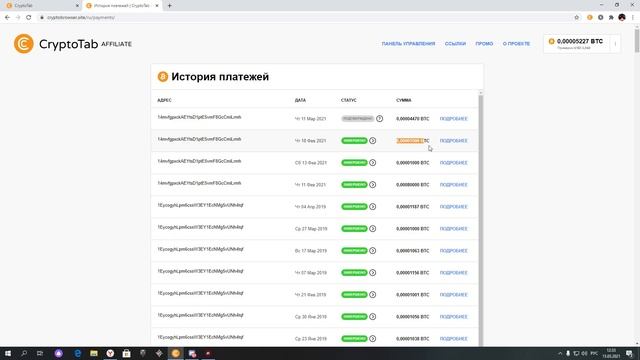
Task: Open the three-dot menu beside the balance
Action: [615, 44]
